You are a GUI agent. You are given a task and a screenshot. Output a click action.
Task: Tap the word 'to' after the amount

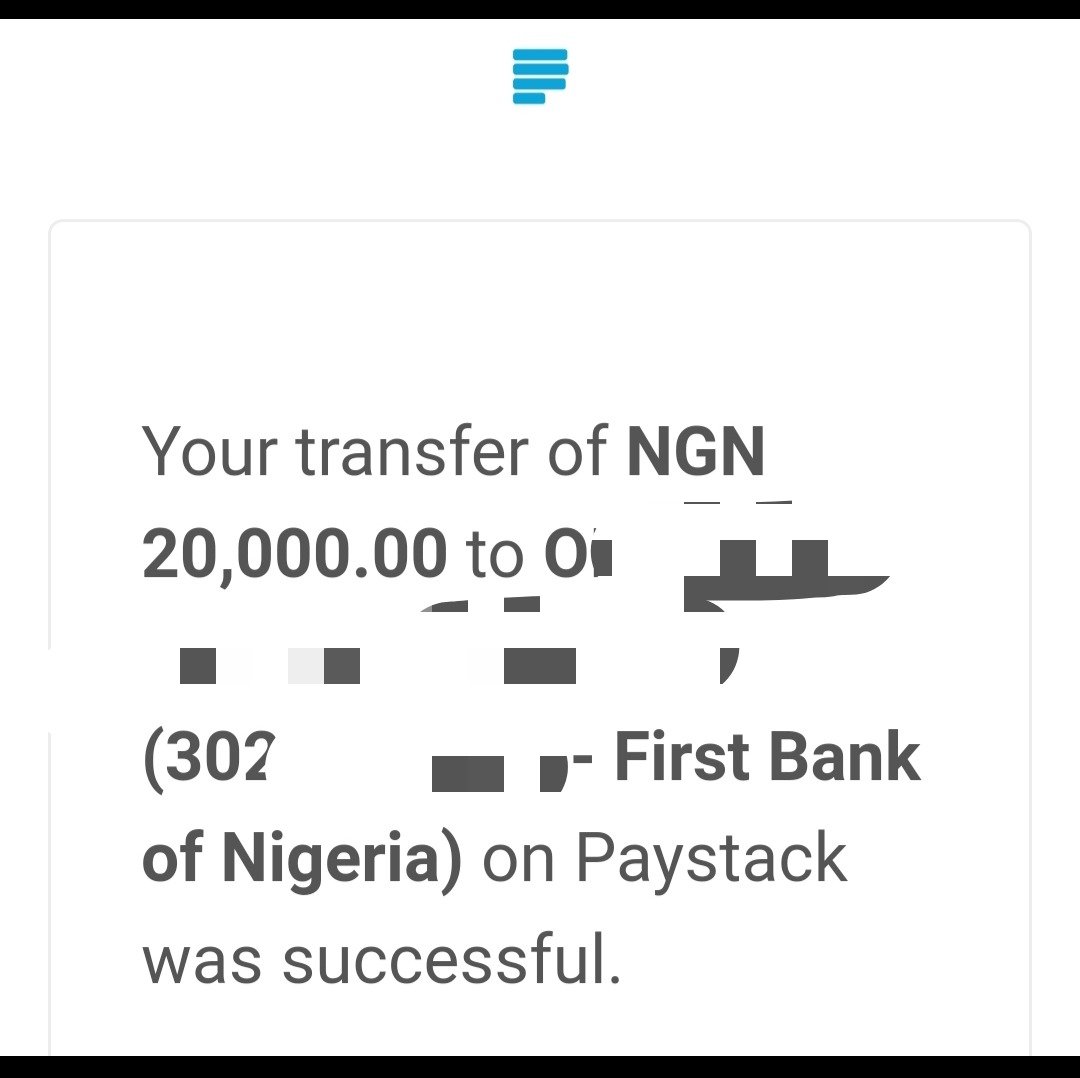[494, 555]
